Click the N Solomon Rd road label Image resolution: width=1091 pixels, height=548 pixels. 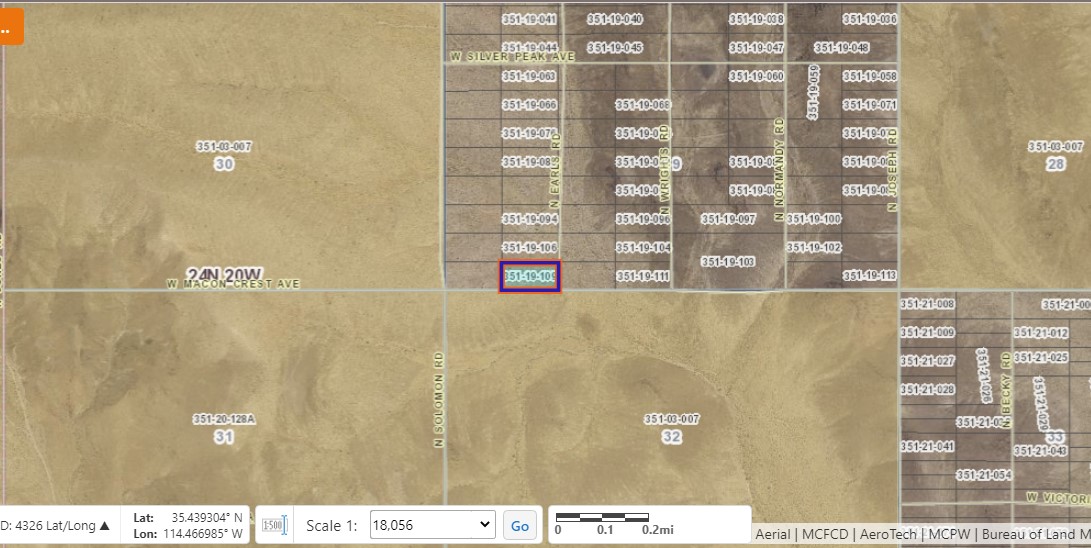[x=438, y=398]
